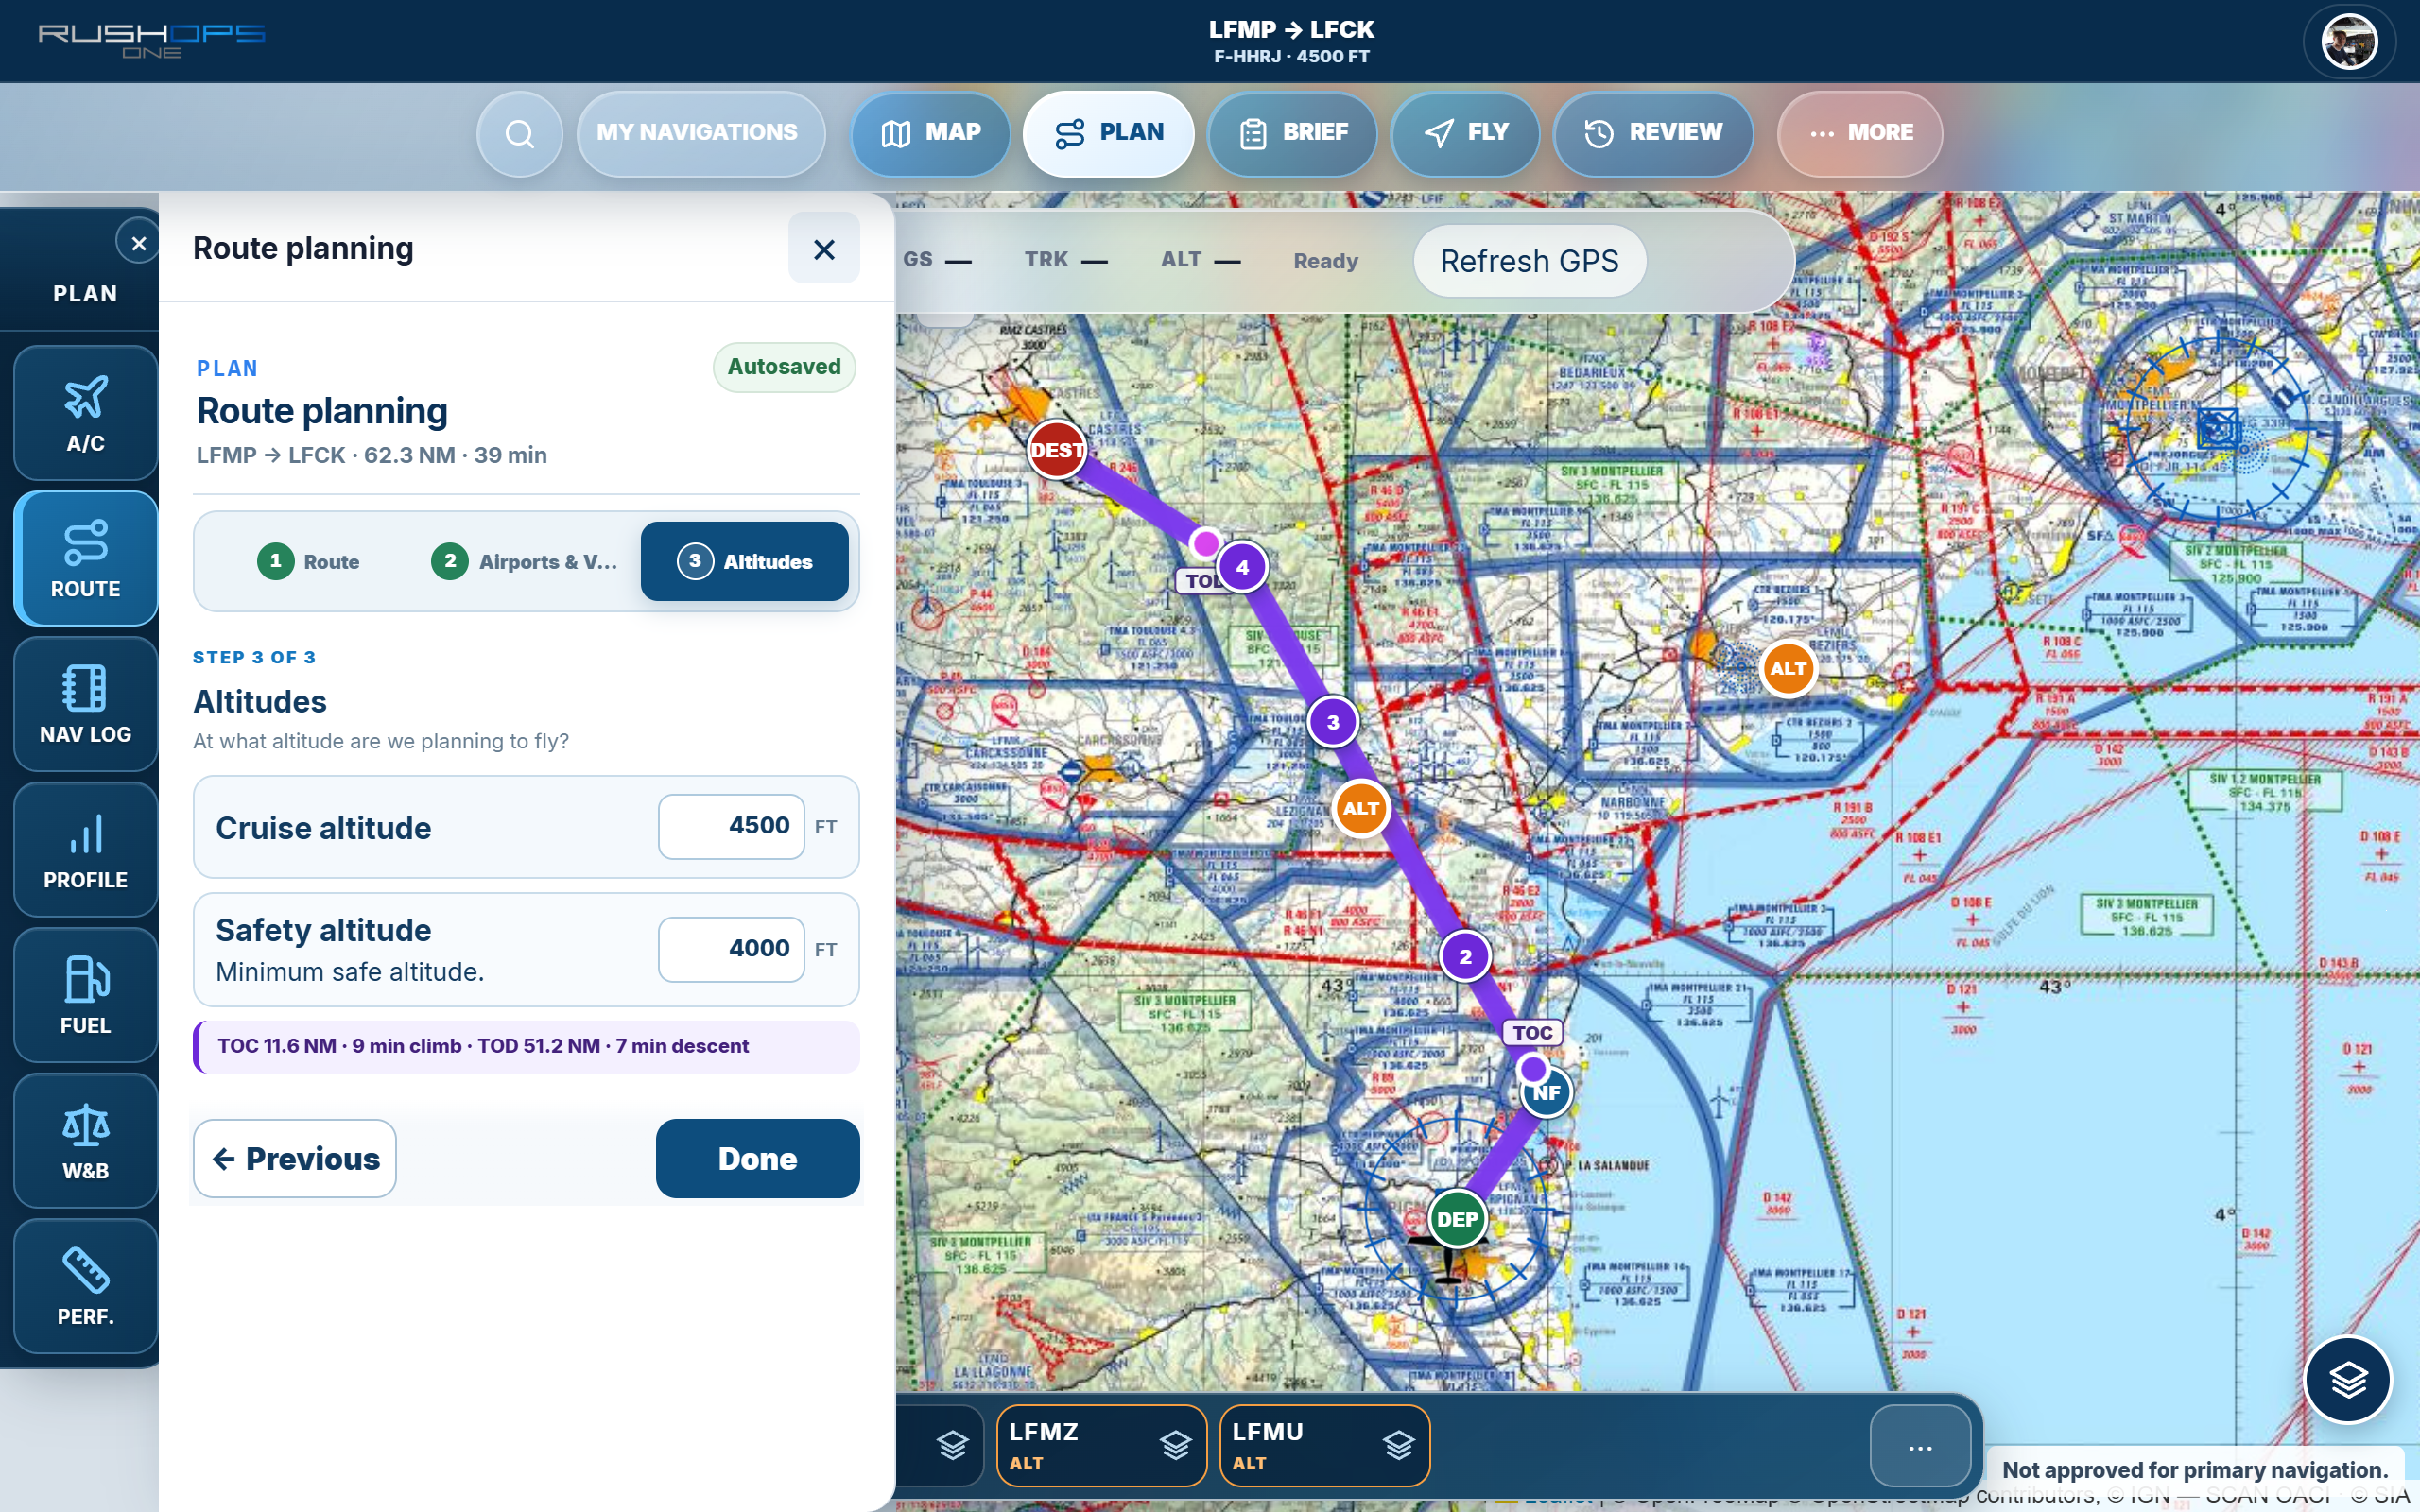2420x1512 pixels.
Task: Go to step 1 Route
Action: 308,561
